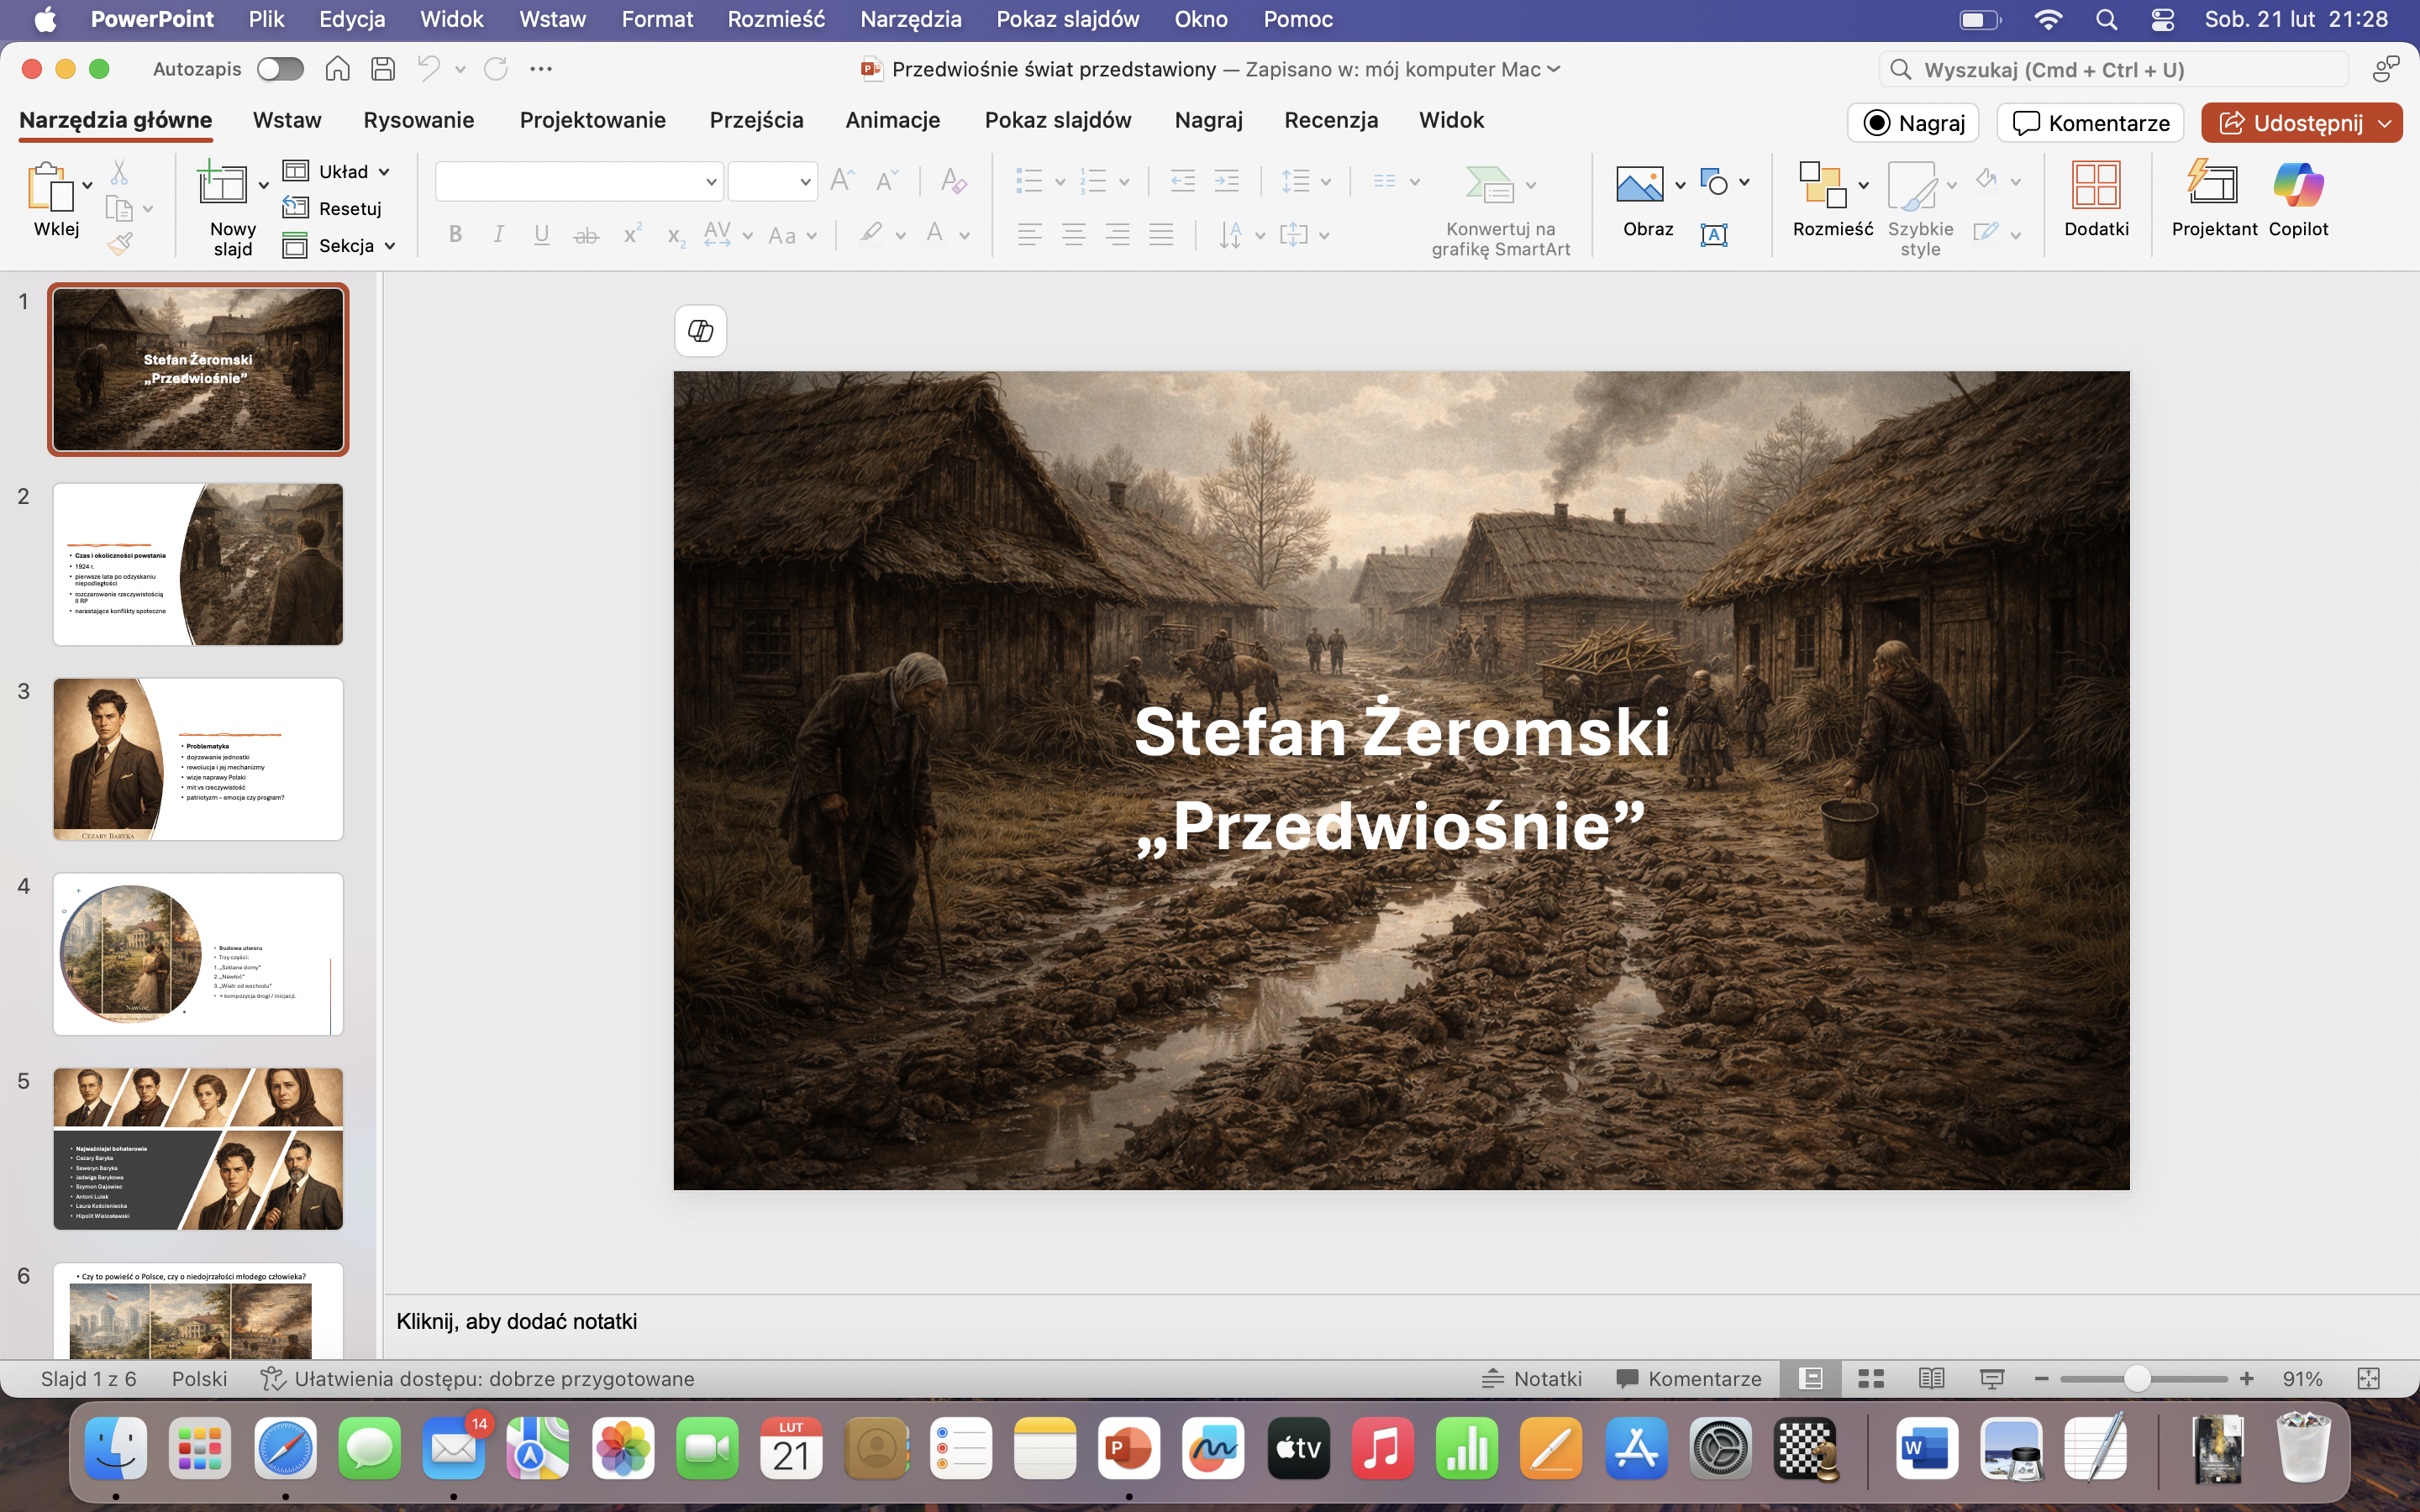
Task: Open the Pokaz slajdów menu bar item
Action: tap(1067, 19)
